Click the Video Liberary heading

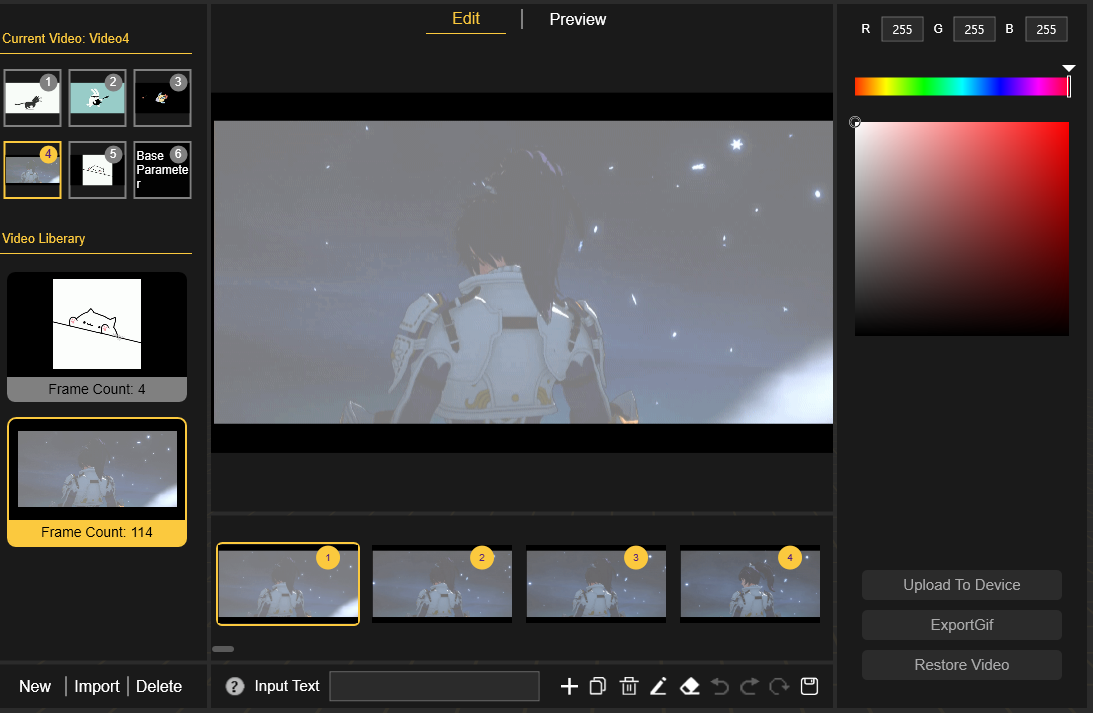tap(43, 238)
